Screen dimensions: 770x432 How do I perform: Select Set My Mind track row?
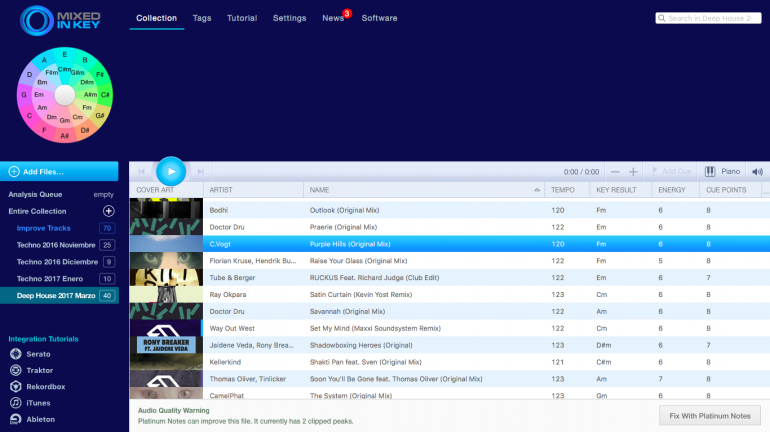(449, 328)
